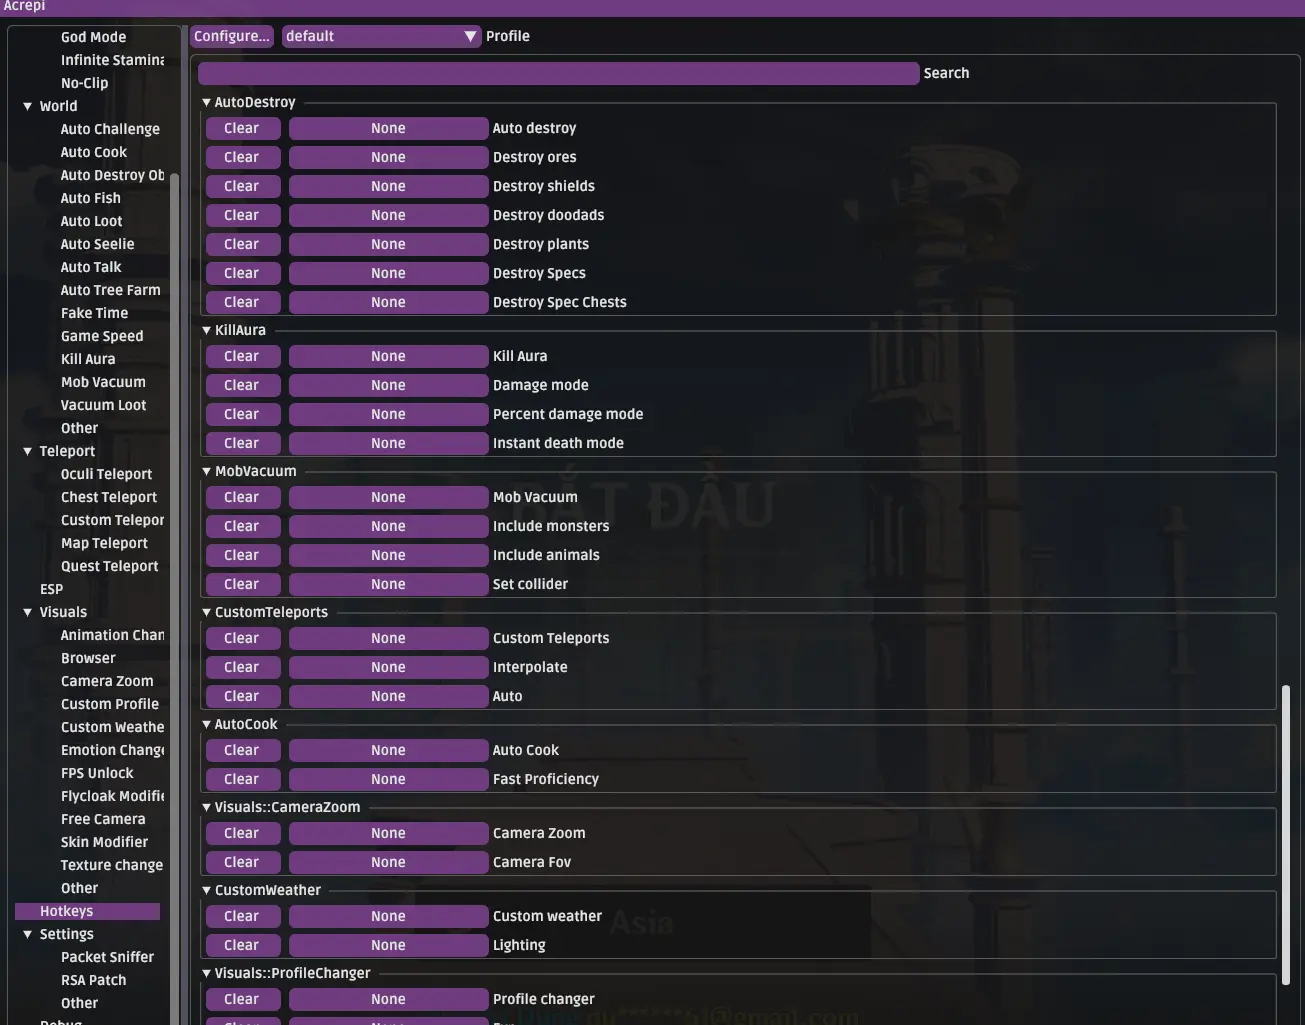Open the default profile dropdown

pos(381,36)
